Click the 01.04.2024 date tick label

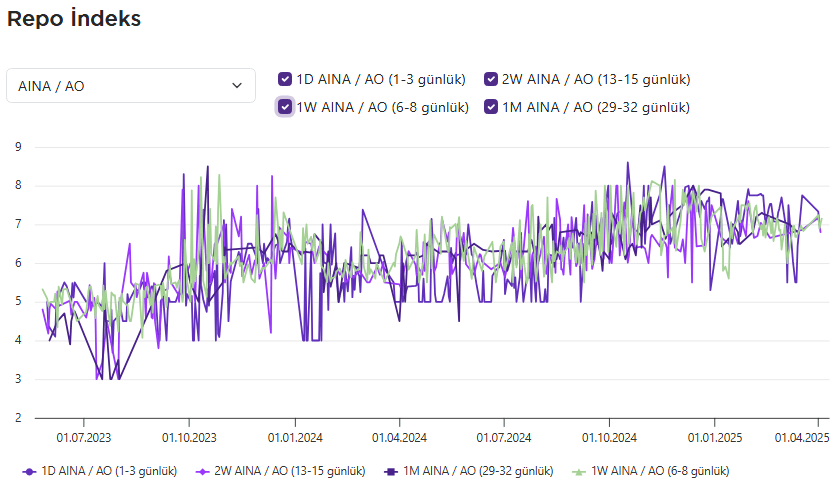399,437
